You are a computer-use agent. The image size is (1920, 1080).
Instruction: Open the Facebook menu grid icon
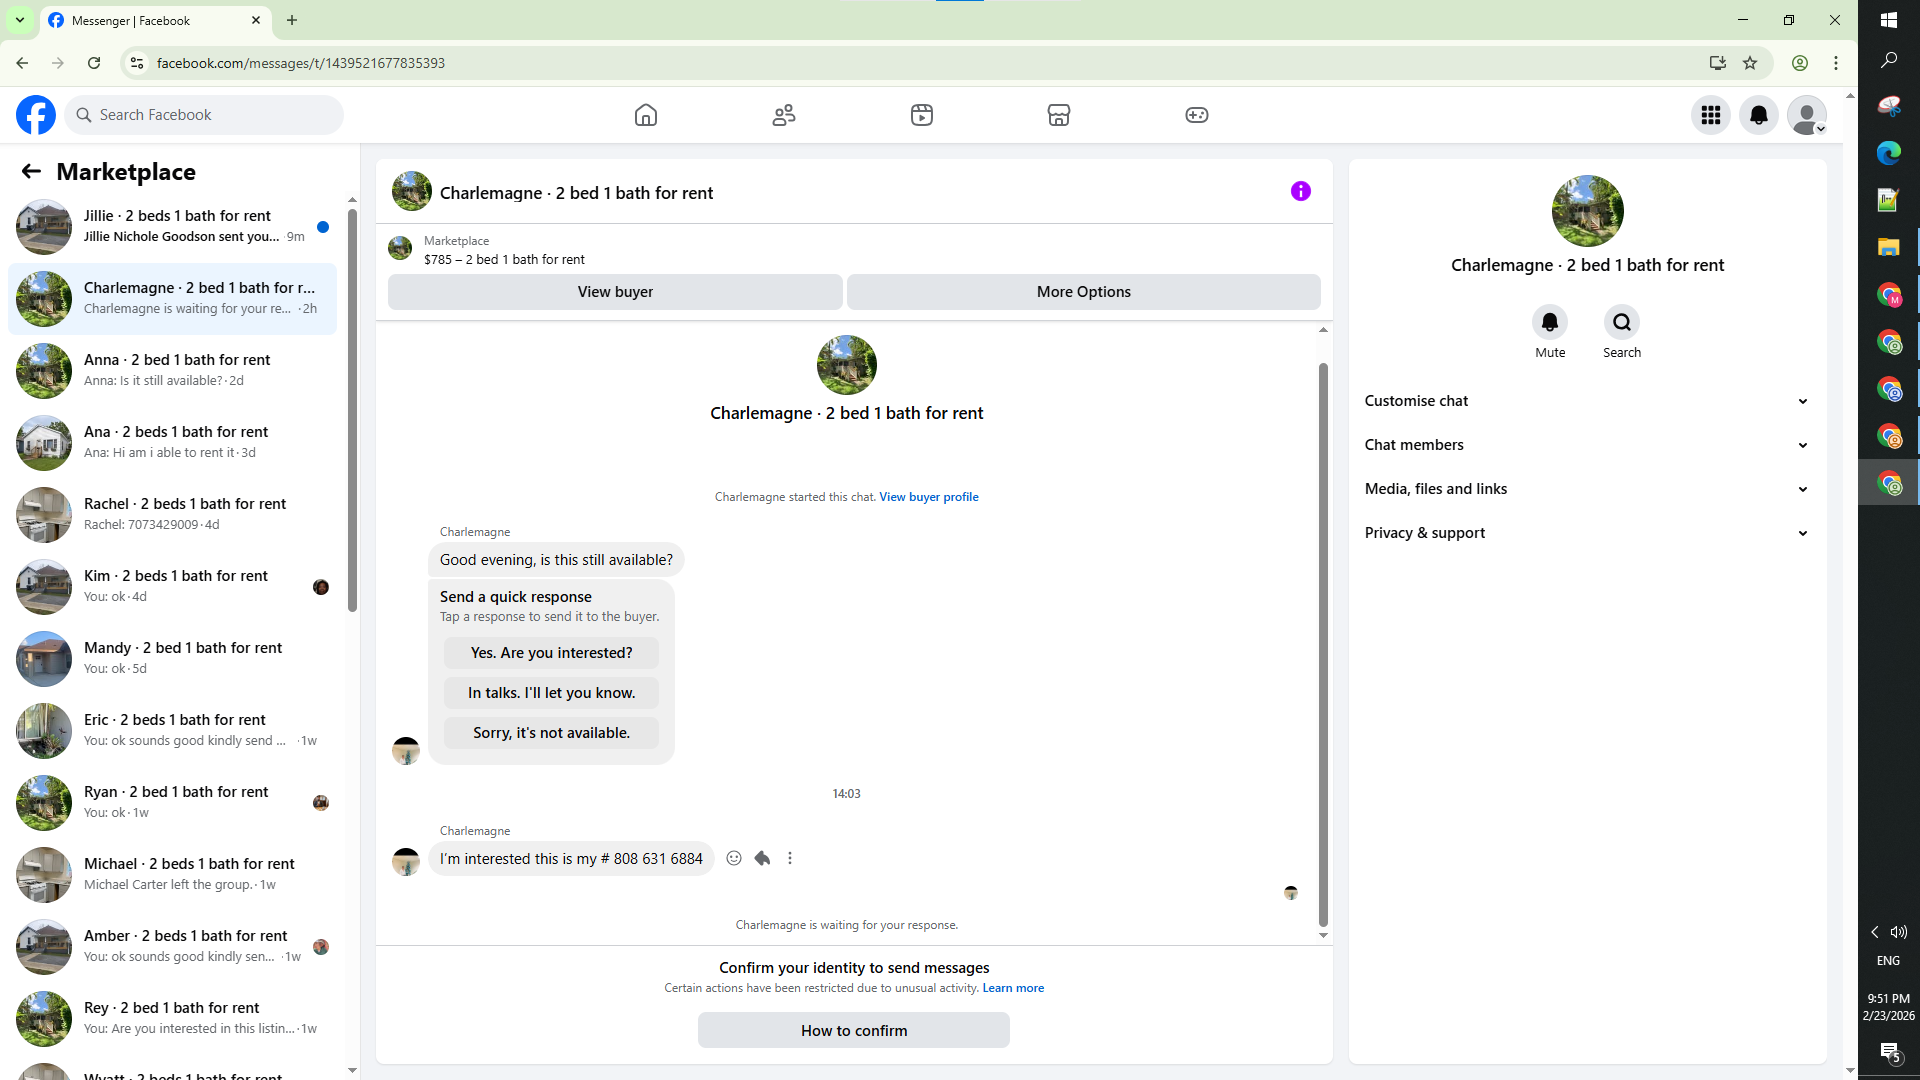pyautogui.click(x=1711, y=115)
